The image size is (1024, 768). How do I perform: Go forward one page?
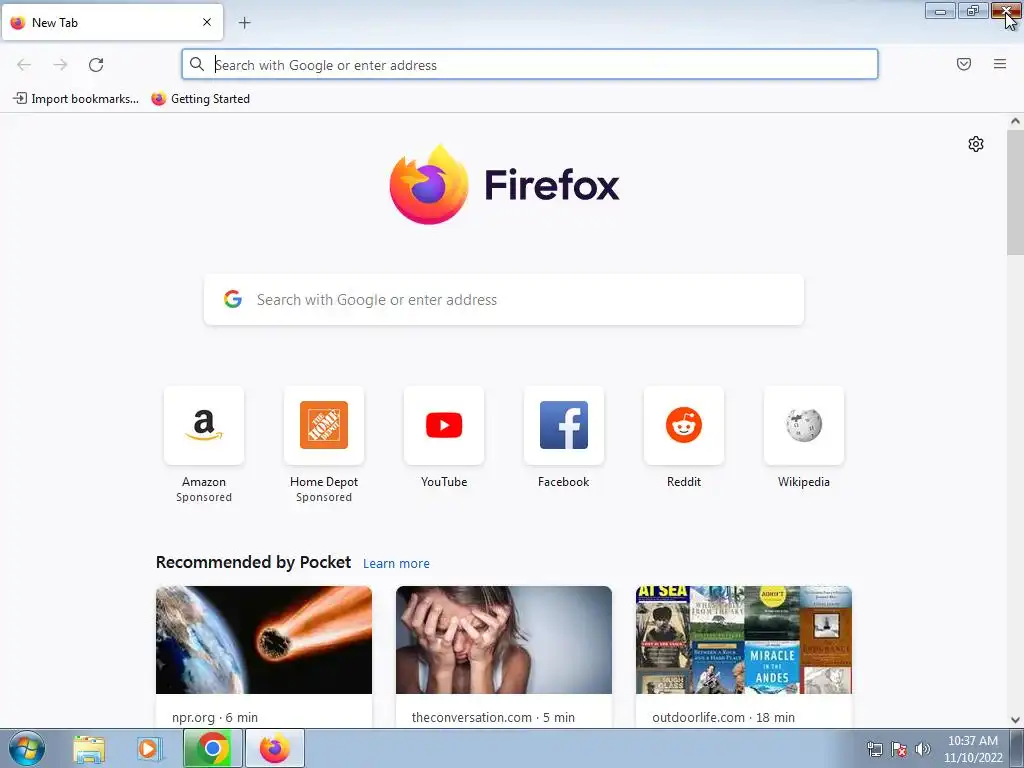tap(60, 65)
